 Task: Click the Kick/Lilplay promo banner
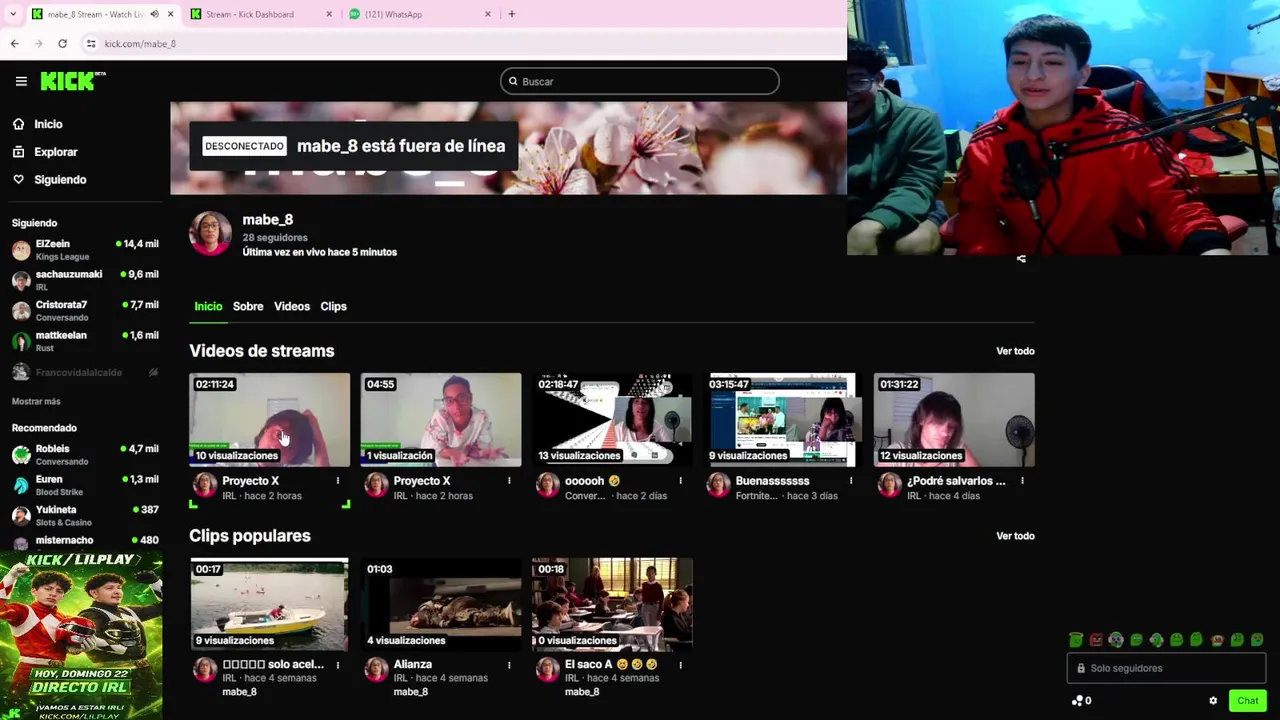81,635
